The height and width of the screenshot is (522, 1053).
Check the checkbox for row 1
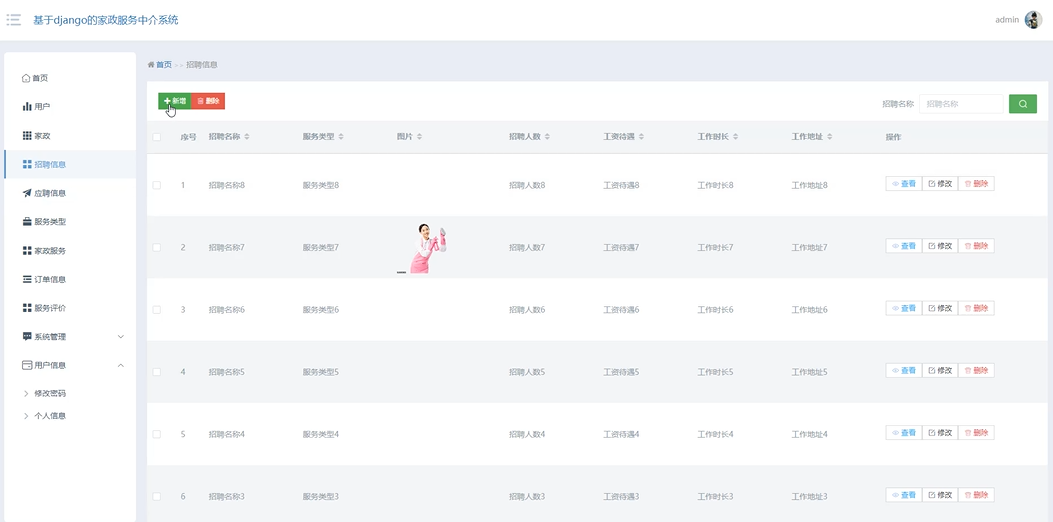coord(157,185)
